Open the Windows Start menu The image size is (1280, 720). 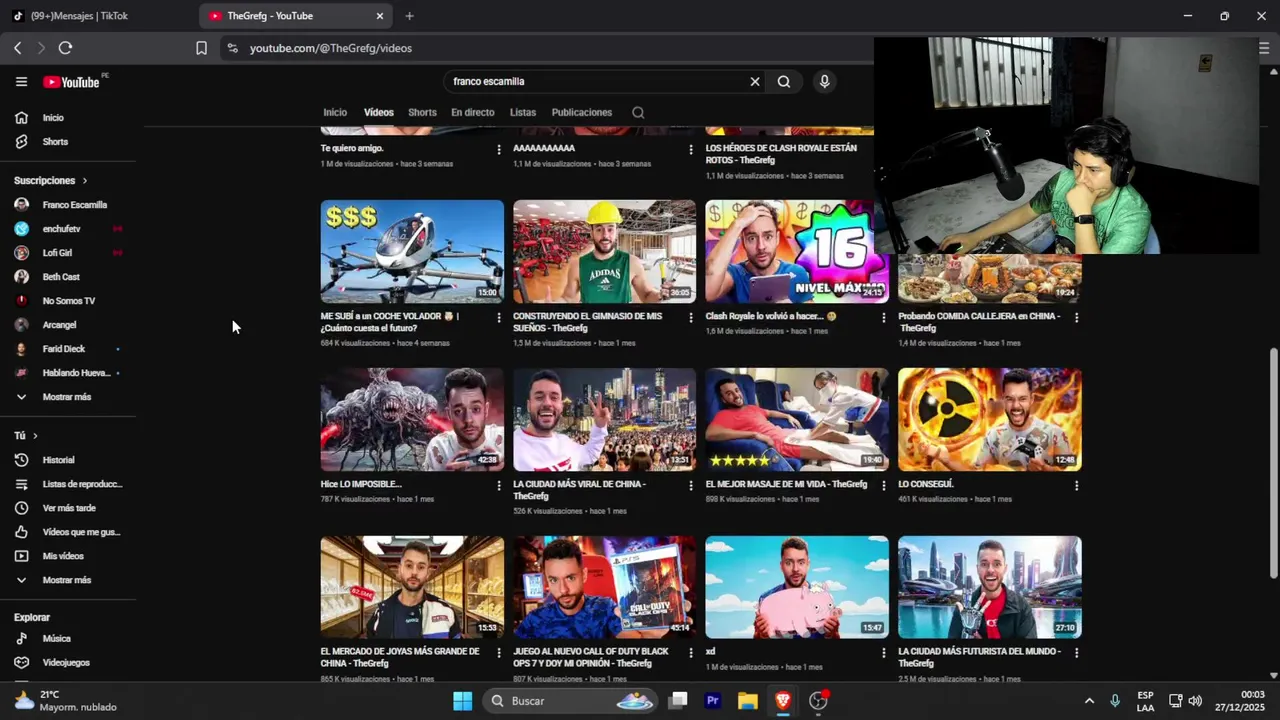click(x=462, y=701)
